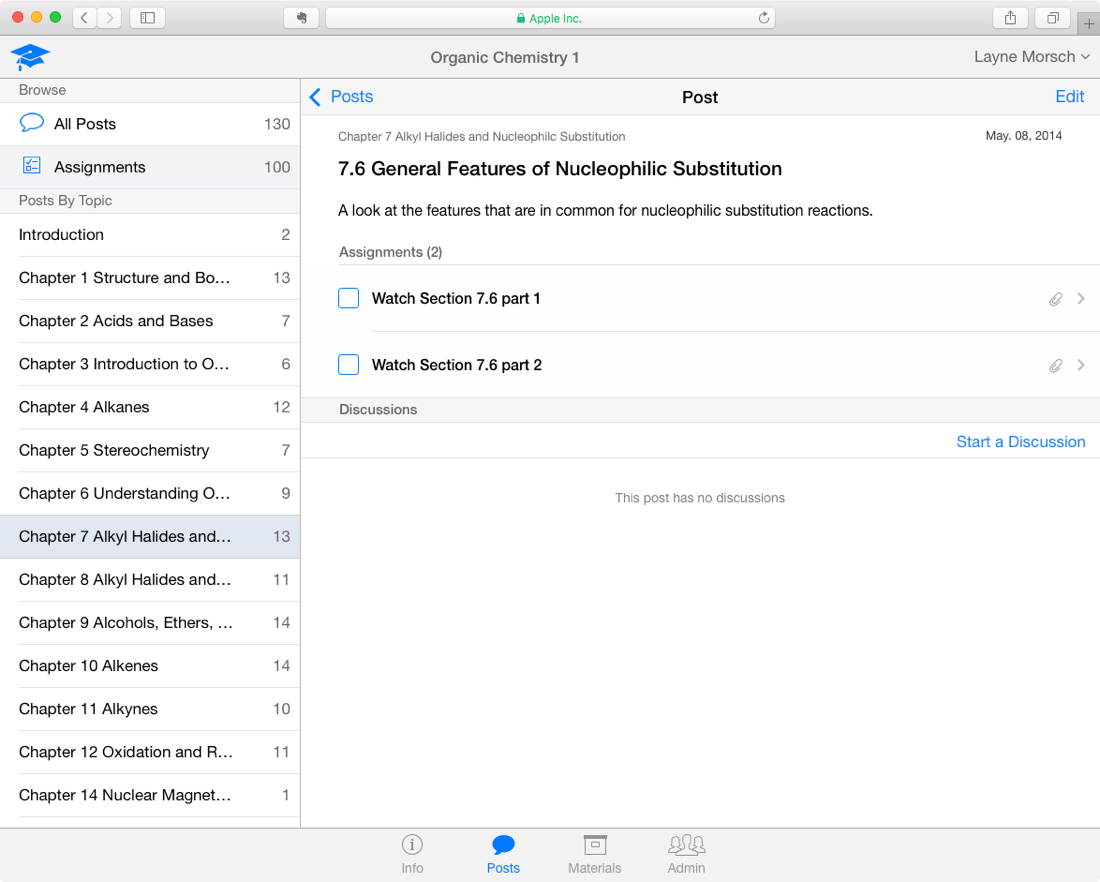Screen dimensions: 1100x882
Task: Open the Admin people icon
Action: pyautogui.click(x=686, y=845)
